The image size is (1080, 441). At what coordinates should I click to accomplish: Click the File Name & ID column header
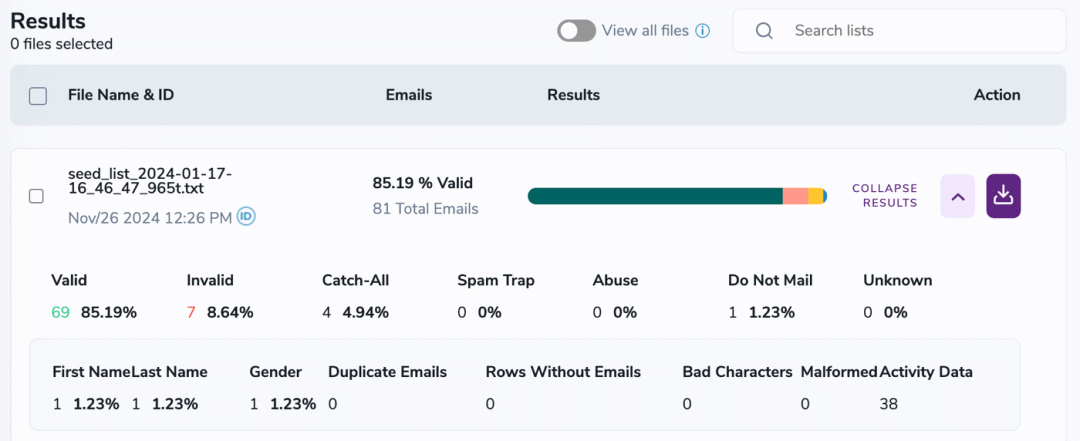pos(121,95)
